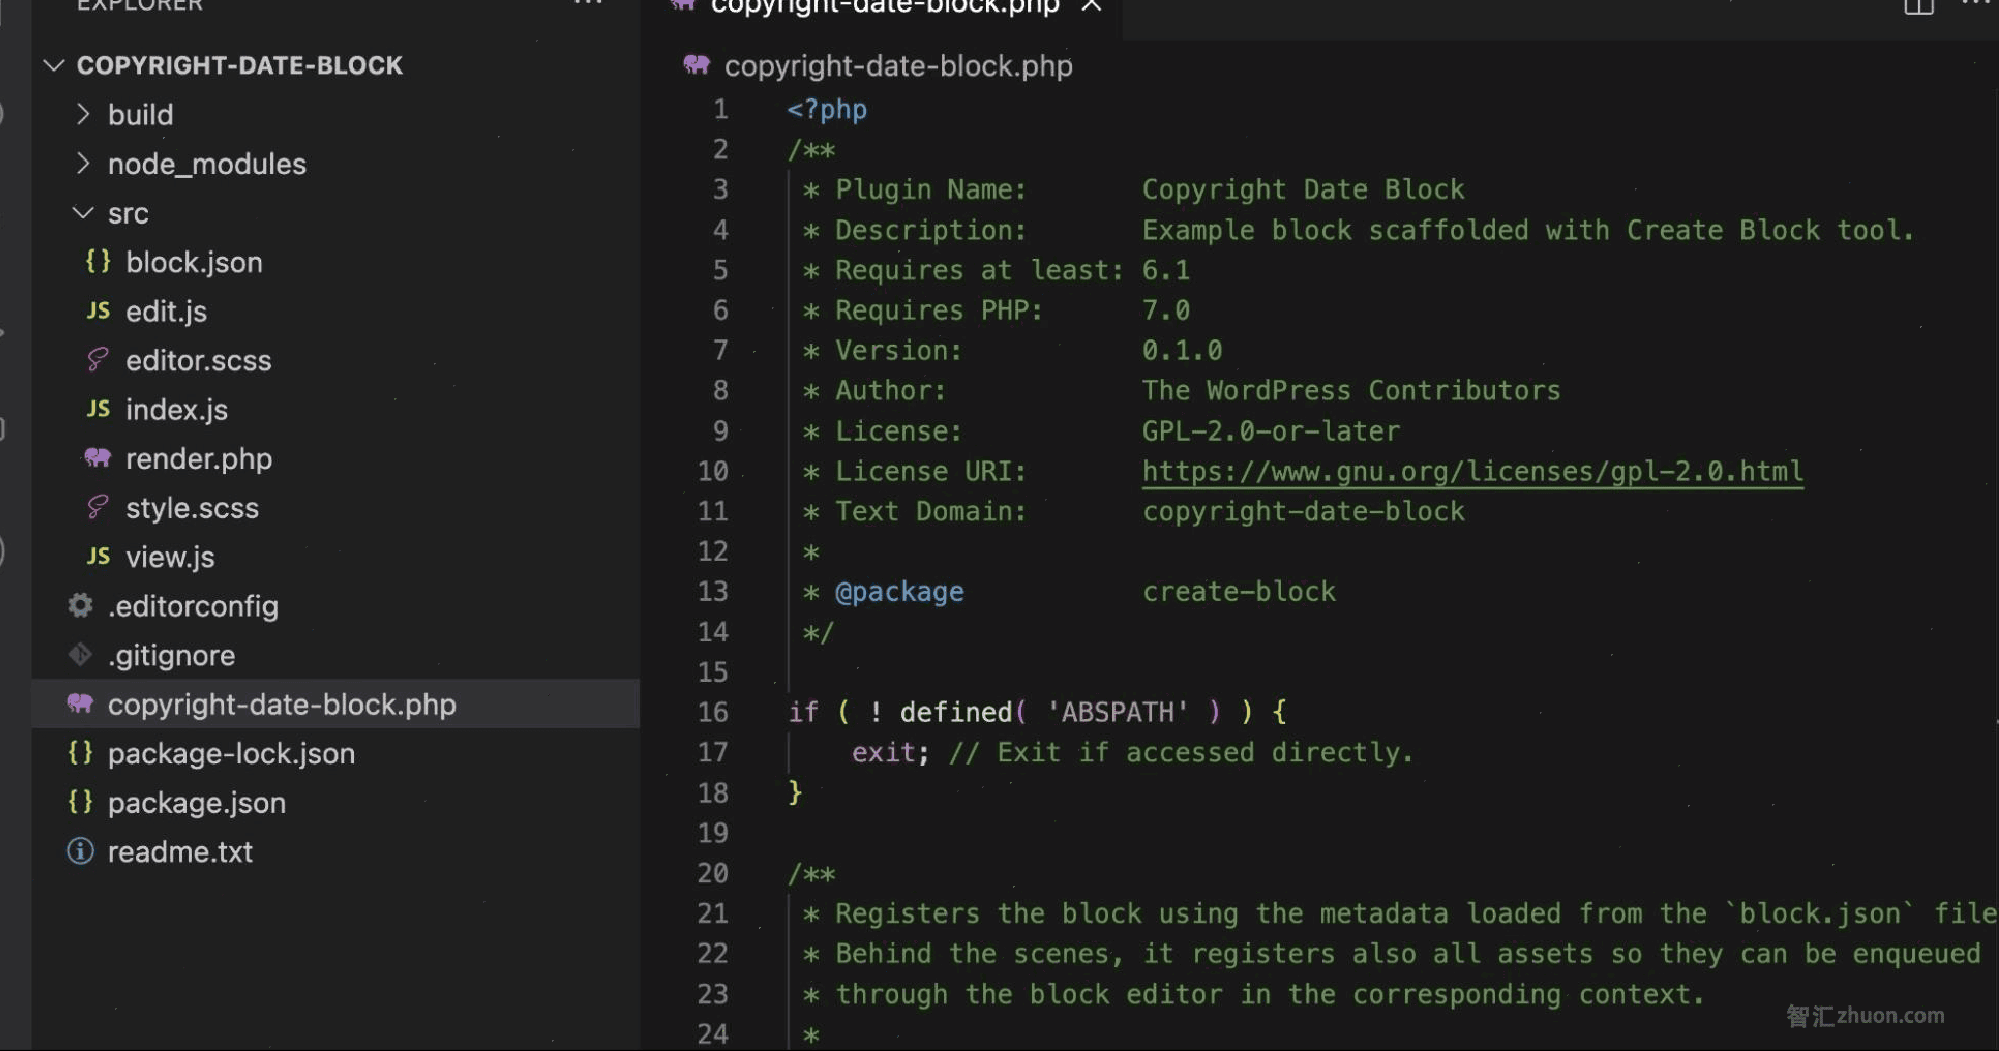Click the Sass icon beside style.scss
The width and height of the screenshot is (1999, 1051).
[x=97, y=508]
